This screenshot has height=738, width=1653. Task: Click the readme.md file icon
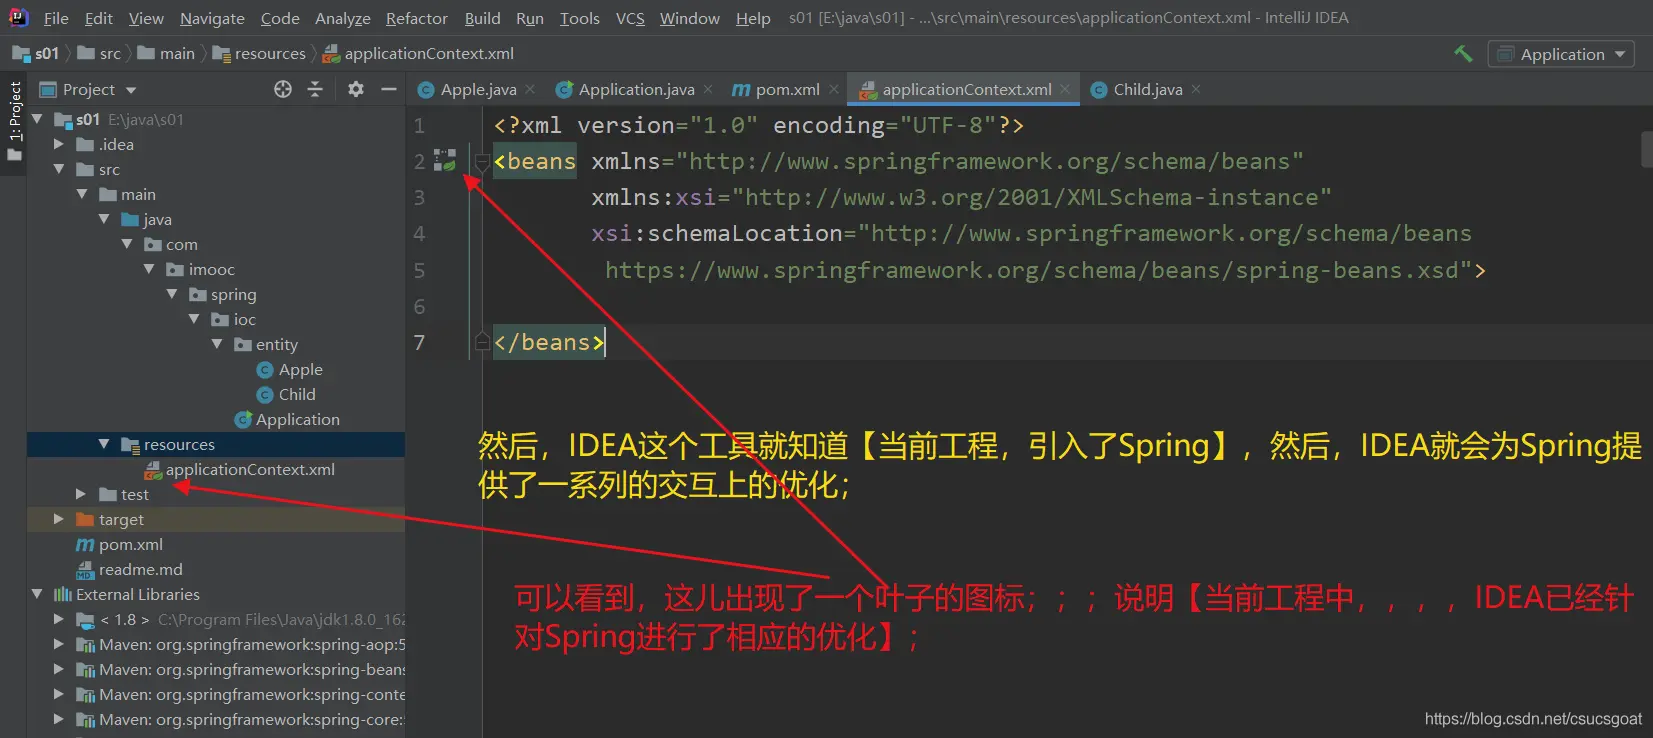[85, 570]
